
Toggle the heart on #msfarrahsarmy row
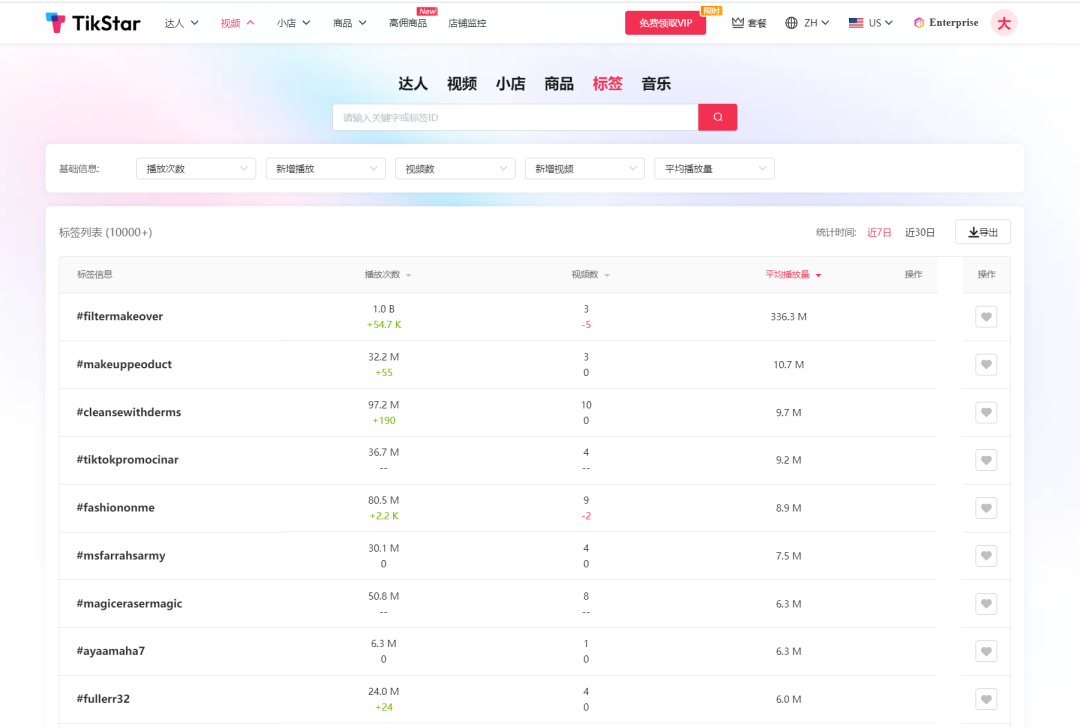point(986,555)
